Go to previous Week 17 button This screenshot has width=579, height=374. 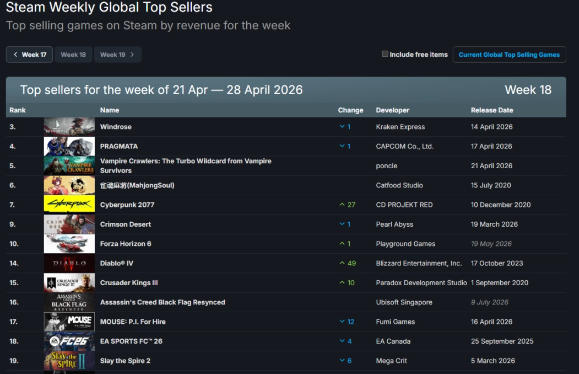29,55
